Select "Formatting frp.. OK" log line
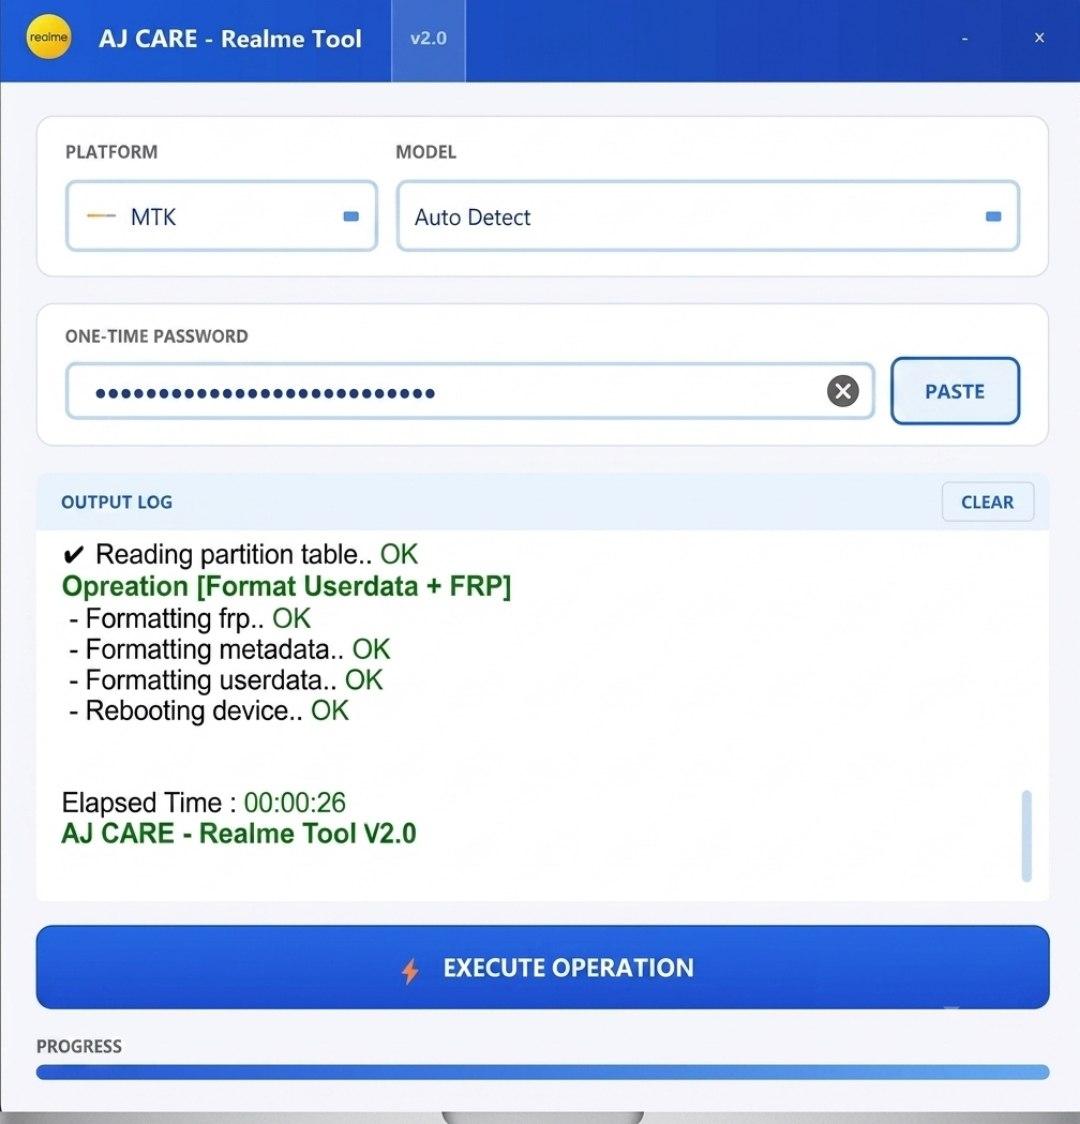The width and height of the screenshot is (1080, 1124). (190, 618)
